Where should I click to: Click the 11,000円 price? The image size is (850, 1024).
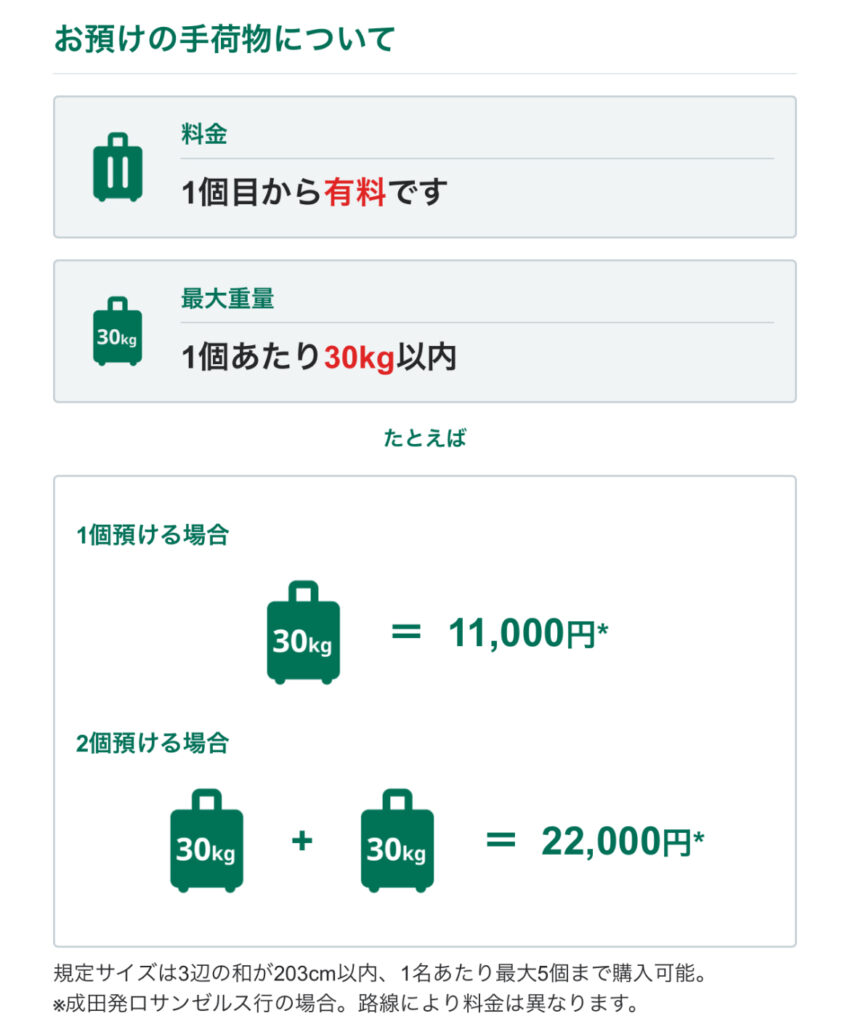pyautogui.click(x=528, y=633)
